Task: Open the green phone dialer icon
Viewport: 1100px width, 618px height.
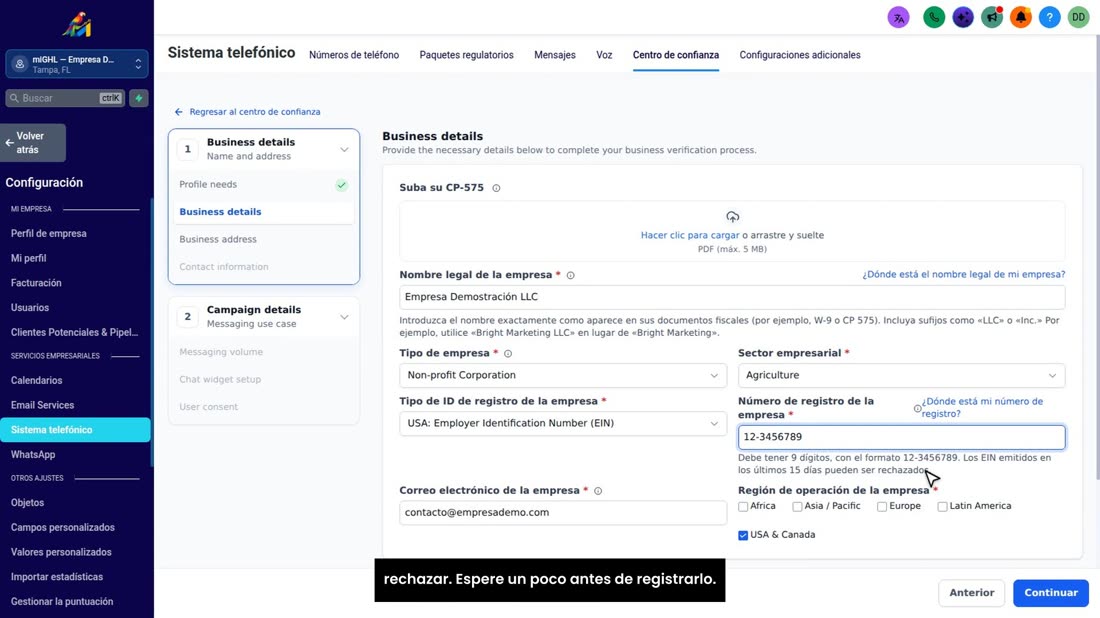Action: click(934, 18)
